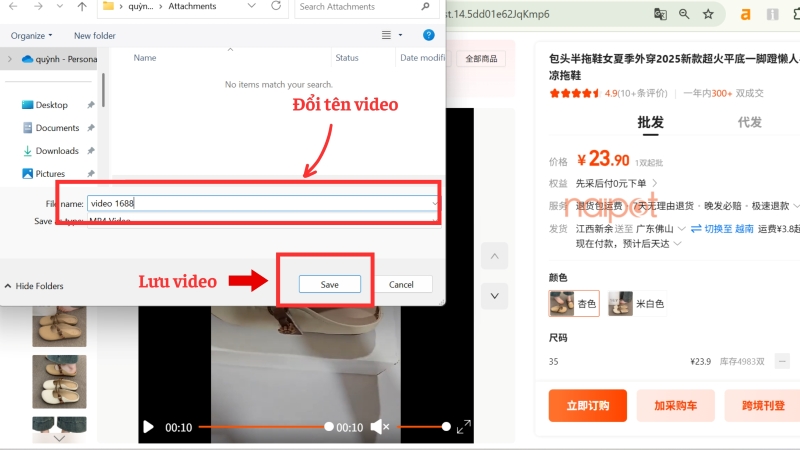The height and width of the screenshot is (450, 800).
Task: Open the Downloads folder
Action: pyautogui.click(x=57, y=151)
